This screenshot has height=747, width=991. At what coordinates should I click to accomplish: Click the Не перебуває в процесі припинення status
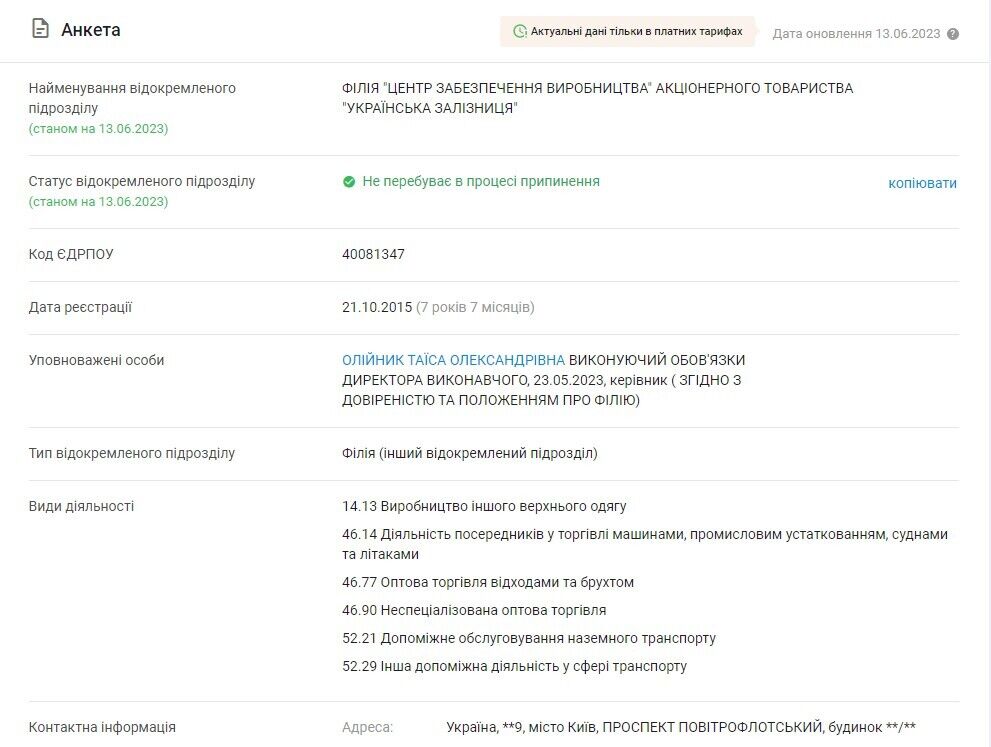pos(480,182)
